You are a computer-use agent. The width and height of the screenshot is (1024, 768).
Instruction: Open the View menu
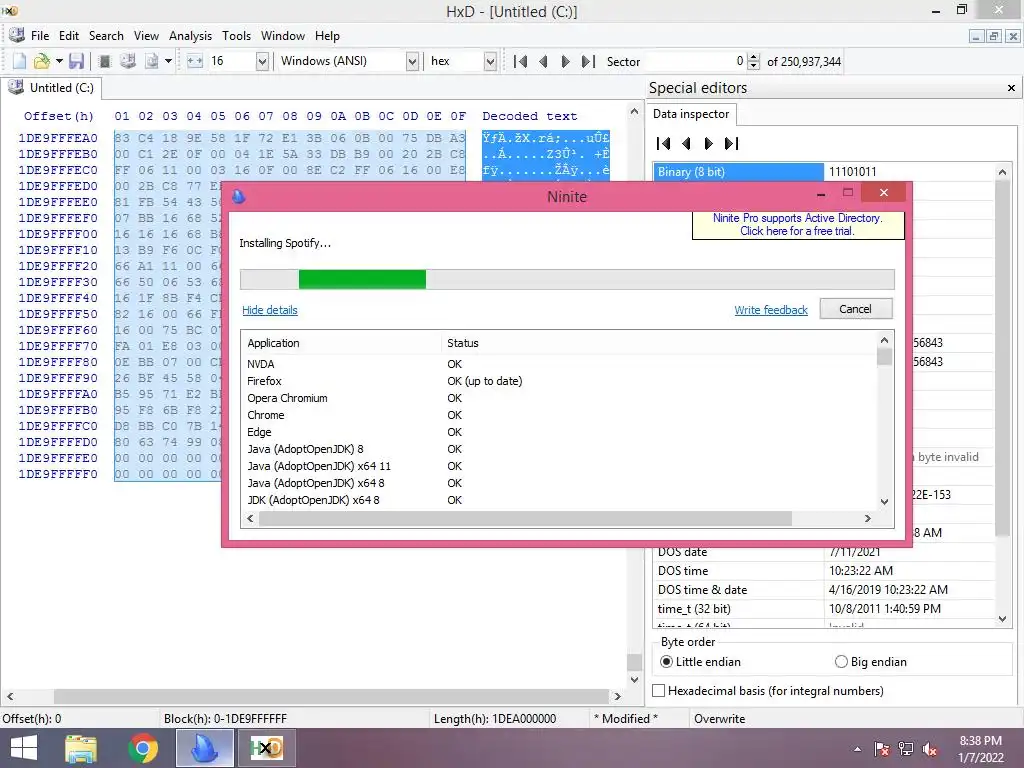(x=146, y=36)
